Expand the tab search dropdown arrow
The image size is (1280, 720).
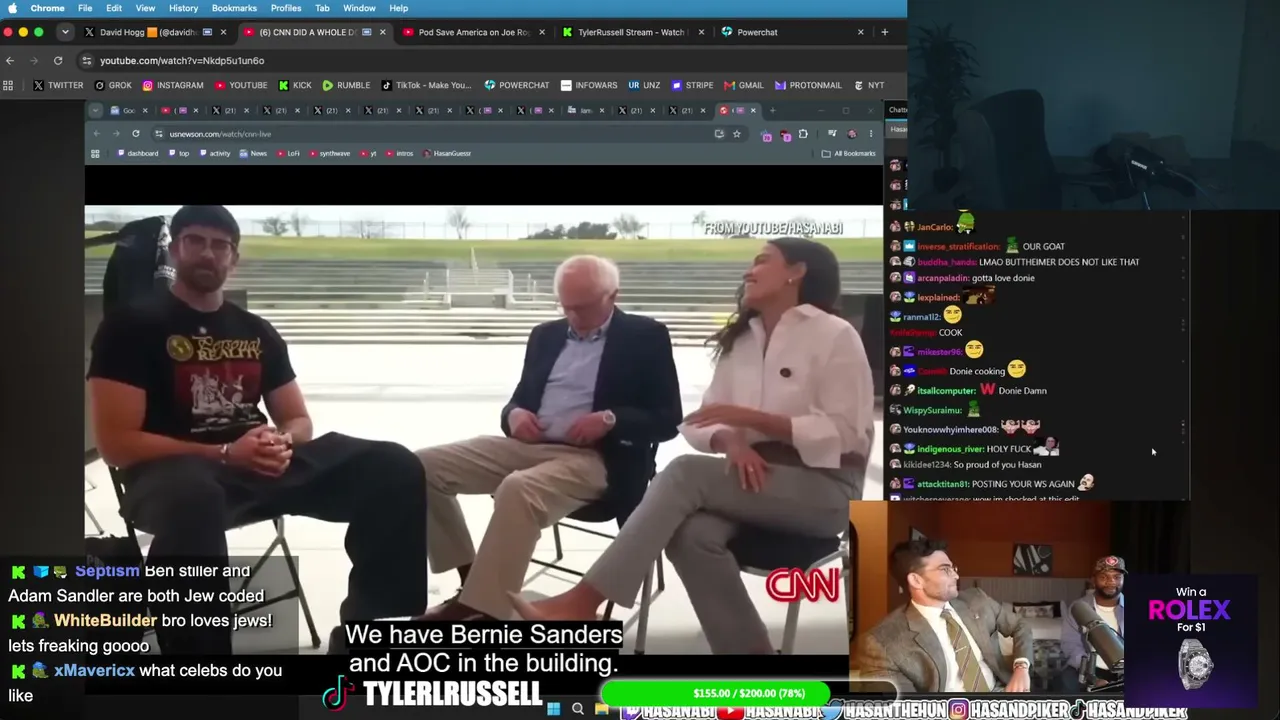coord(65,32)
